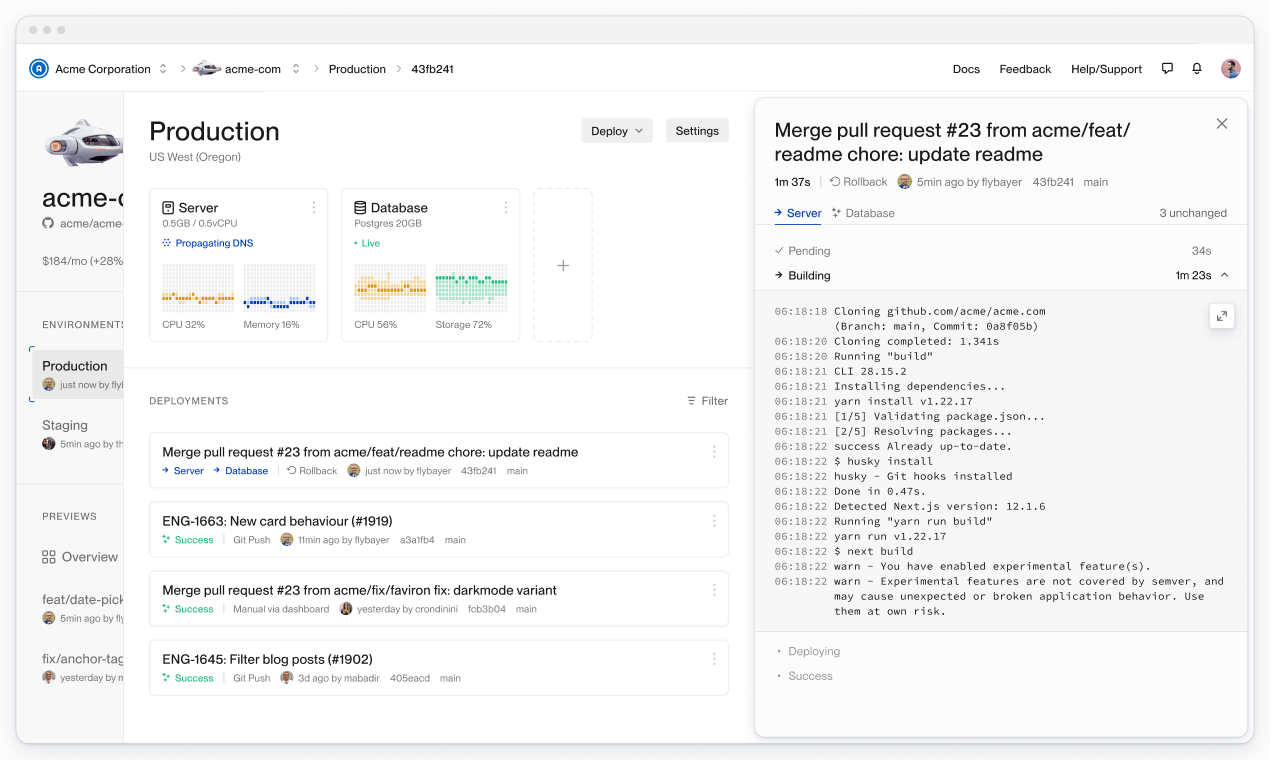Open ENG-1645 Filter blog posts deployment
Viewport: 1270px width, 760px height.
pyautogui.click(x=439, y=667)
